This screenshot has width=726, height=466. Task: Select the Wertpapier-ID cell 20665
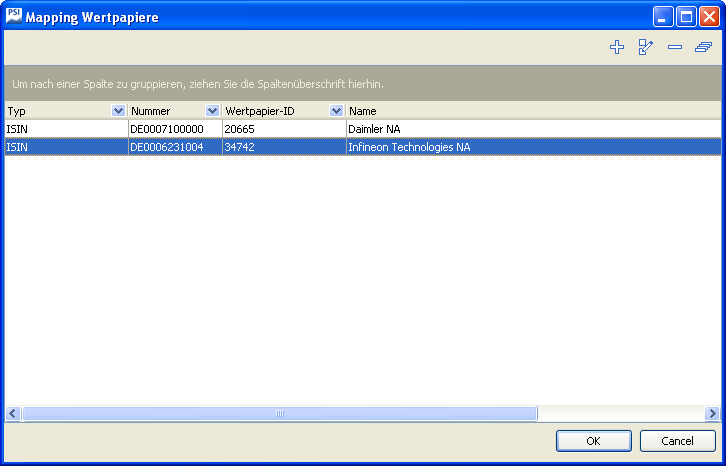[x=240, y=129]
